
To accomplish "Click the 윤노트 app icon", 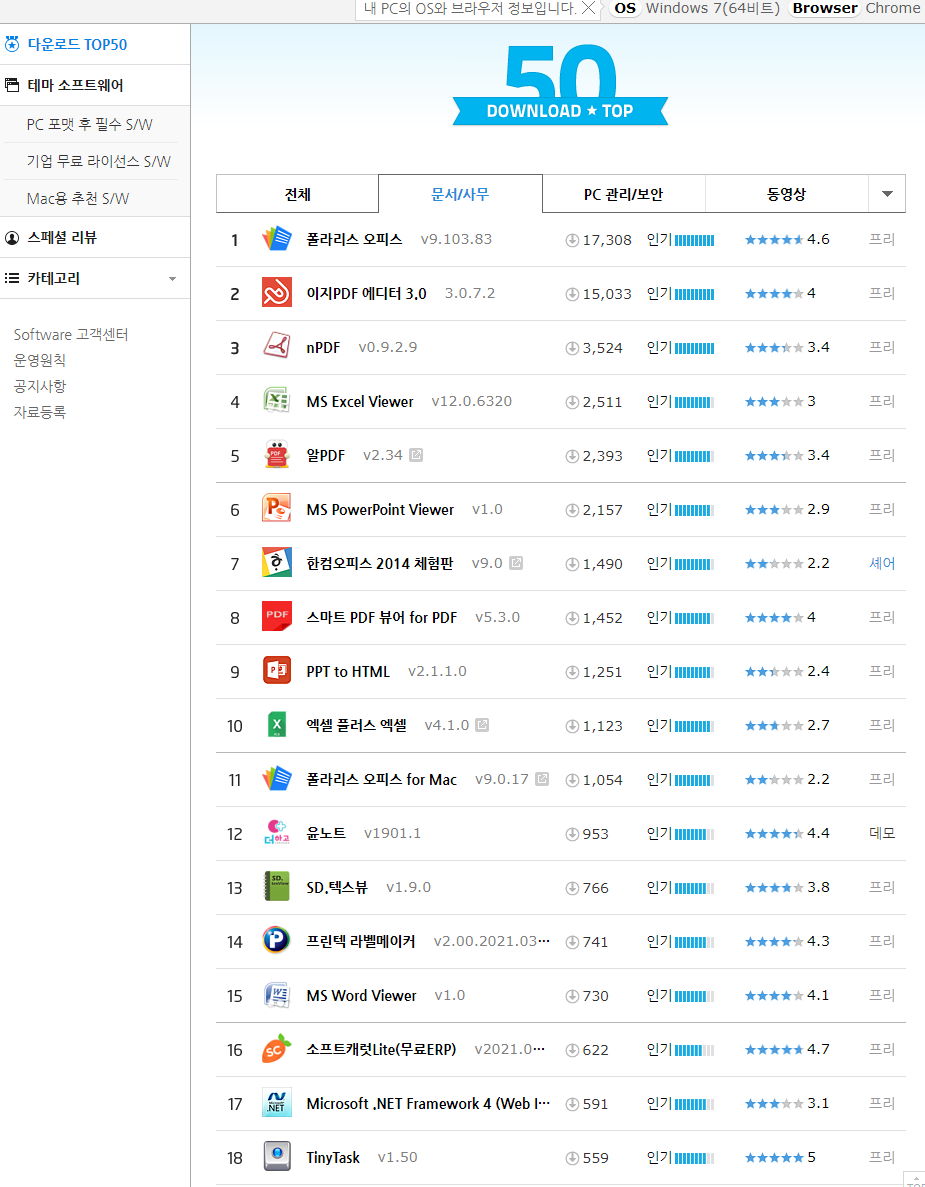I will pyautogui.click(x=276, y=833).
